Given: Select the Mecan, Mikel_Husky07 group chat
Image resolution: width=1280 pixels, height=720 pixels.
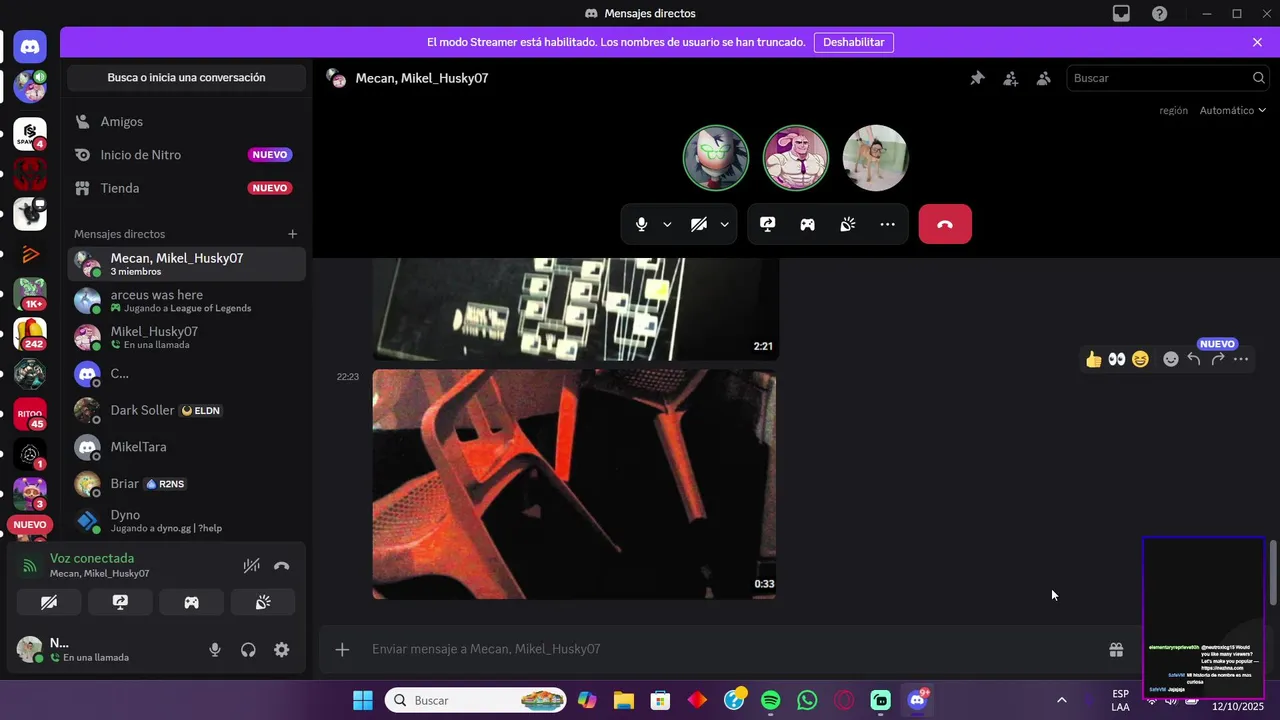Looking at the screenshot, I should coord(187,264).
